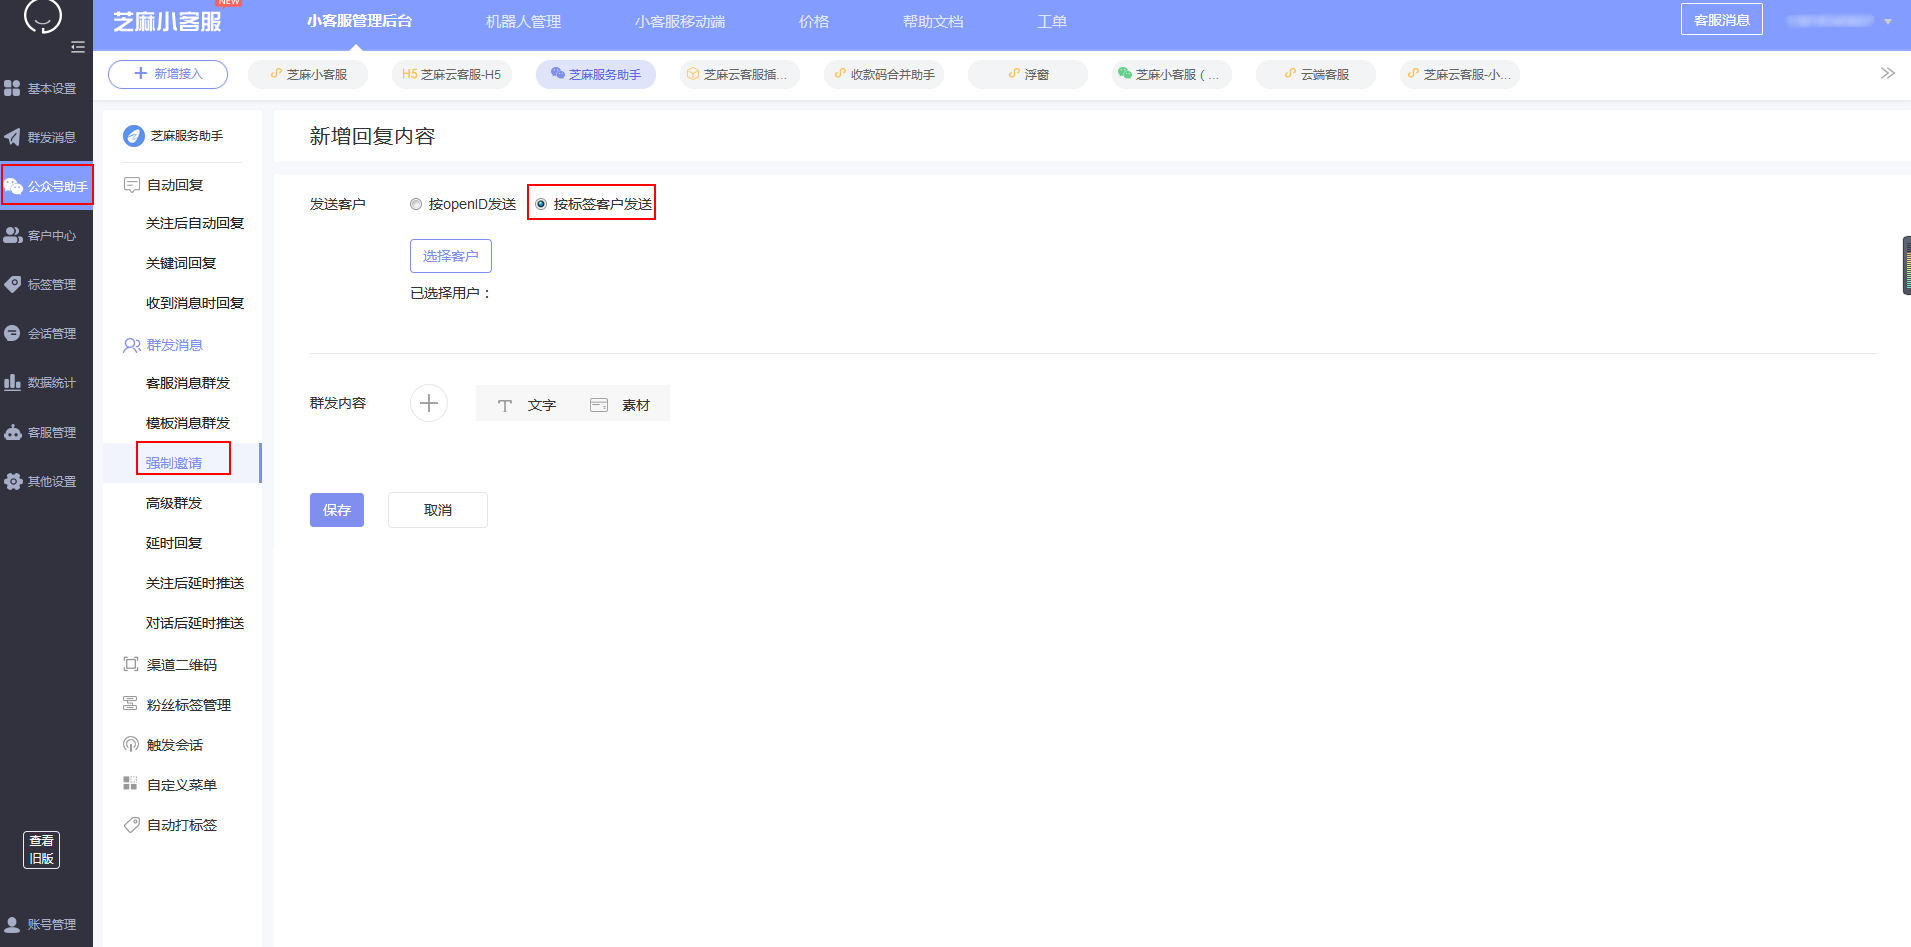
Task: Select 芝麻服务助手 channel chip
Action: point(596,74)
